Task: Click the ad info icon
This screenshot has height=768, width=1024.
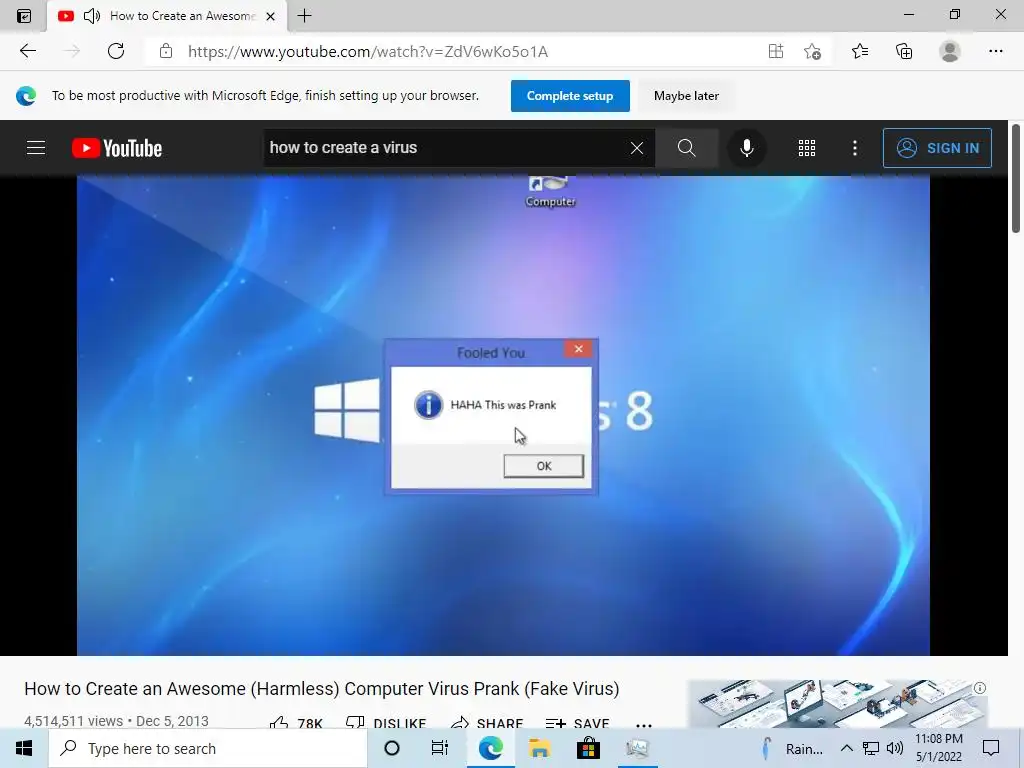Action: 980,688
